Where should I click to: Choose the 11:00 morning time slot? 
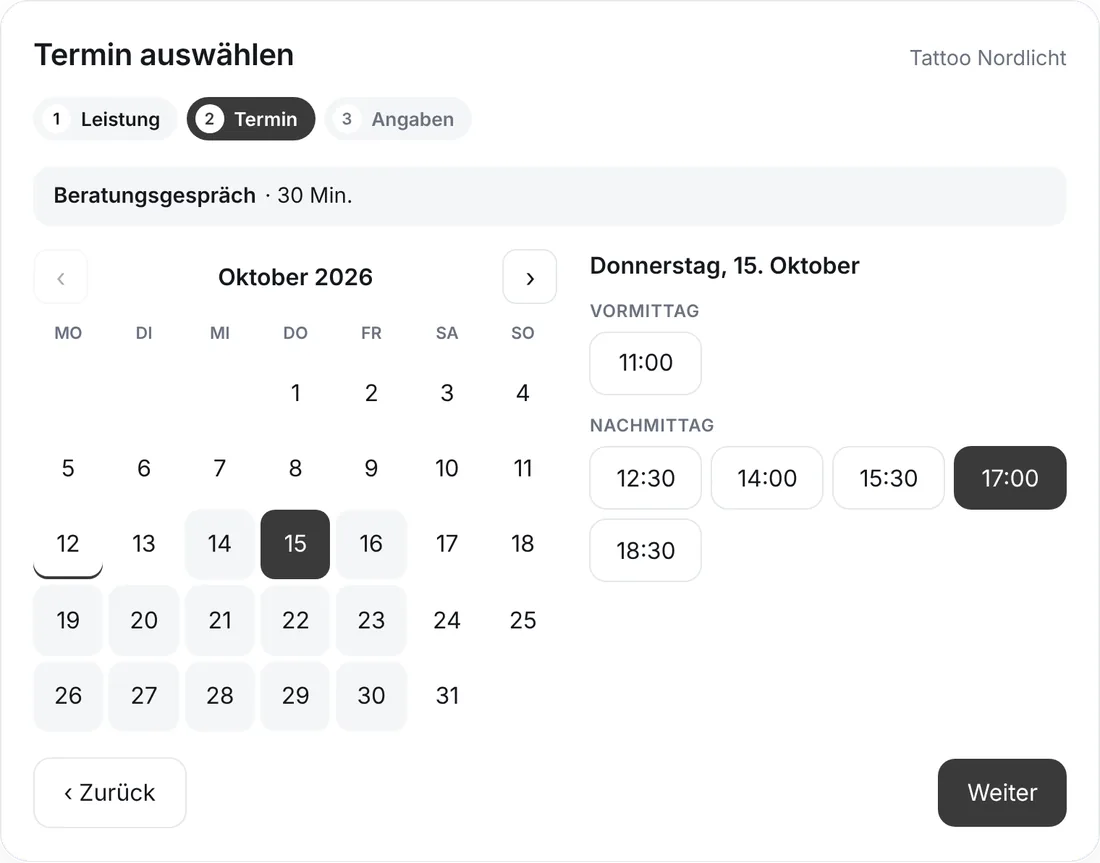(x=645, y=363)
